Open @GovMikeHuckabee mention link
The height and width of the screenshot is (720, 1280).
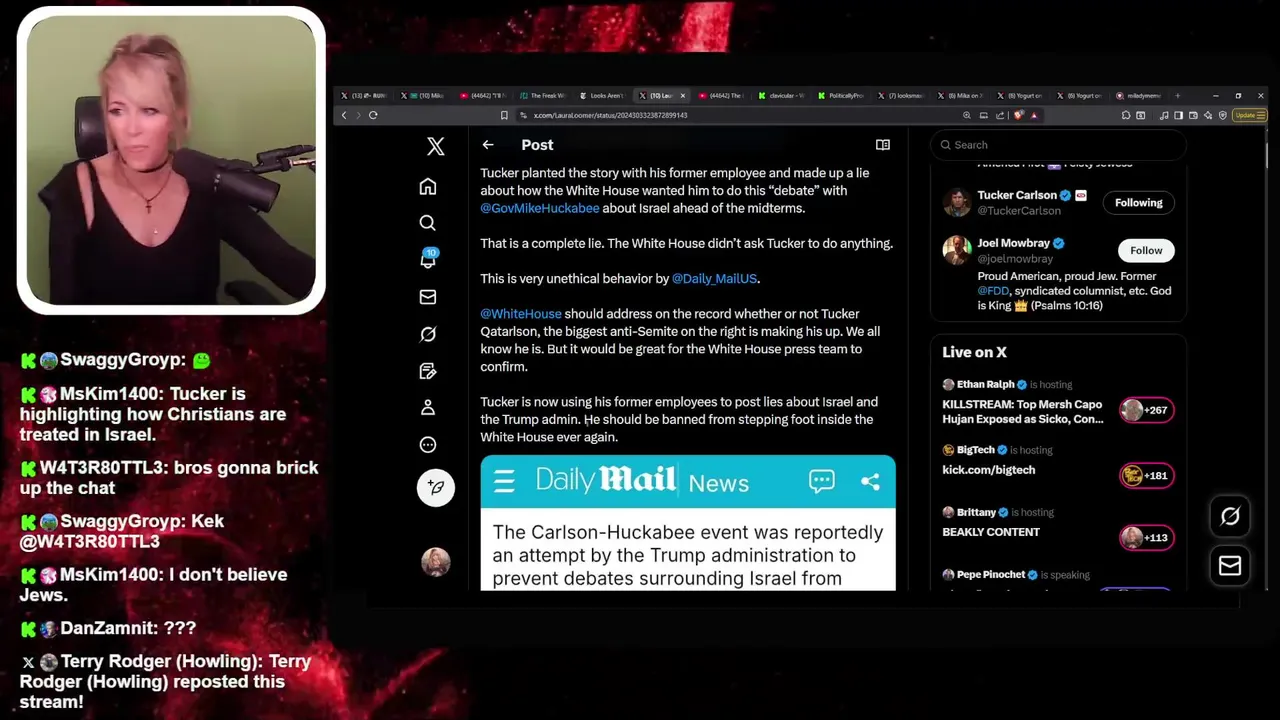pyautogui.click(x=540, y=208)
